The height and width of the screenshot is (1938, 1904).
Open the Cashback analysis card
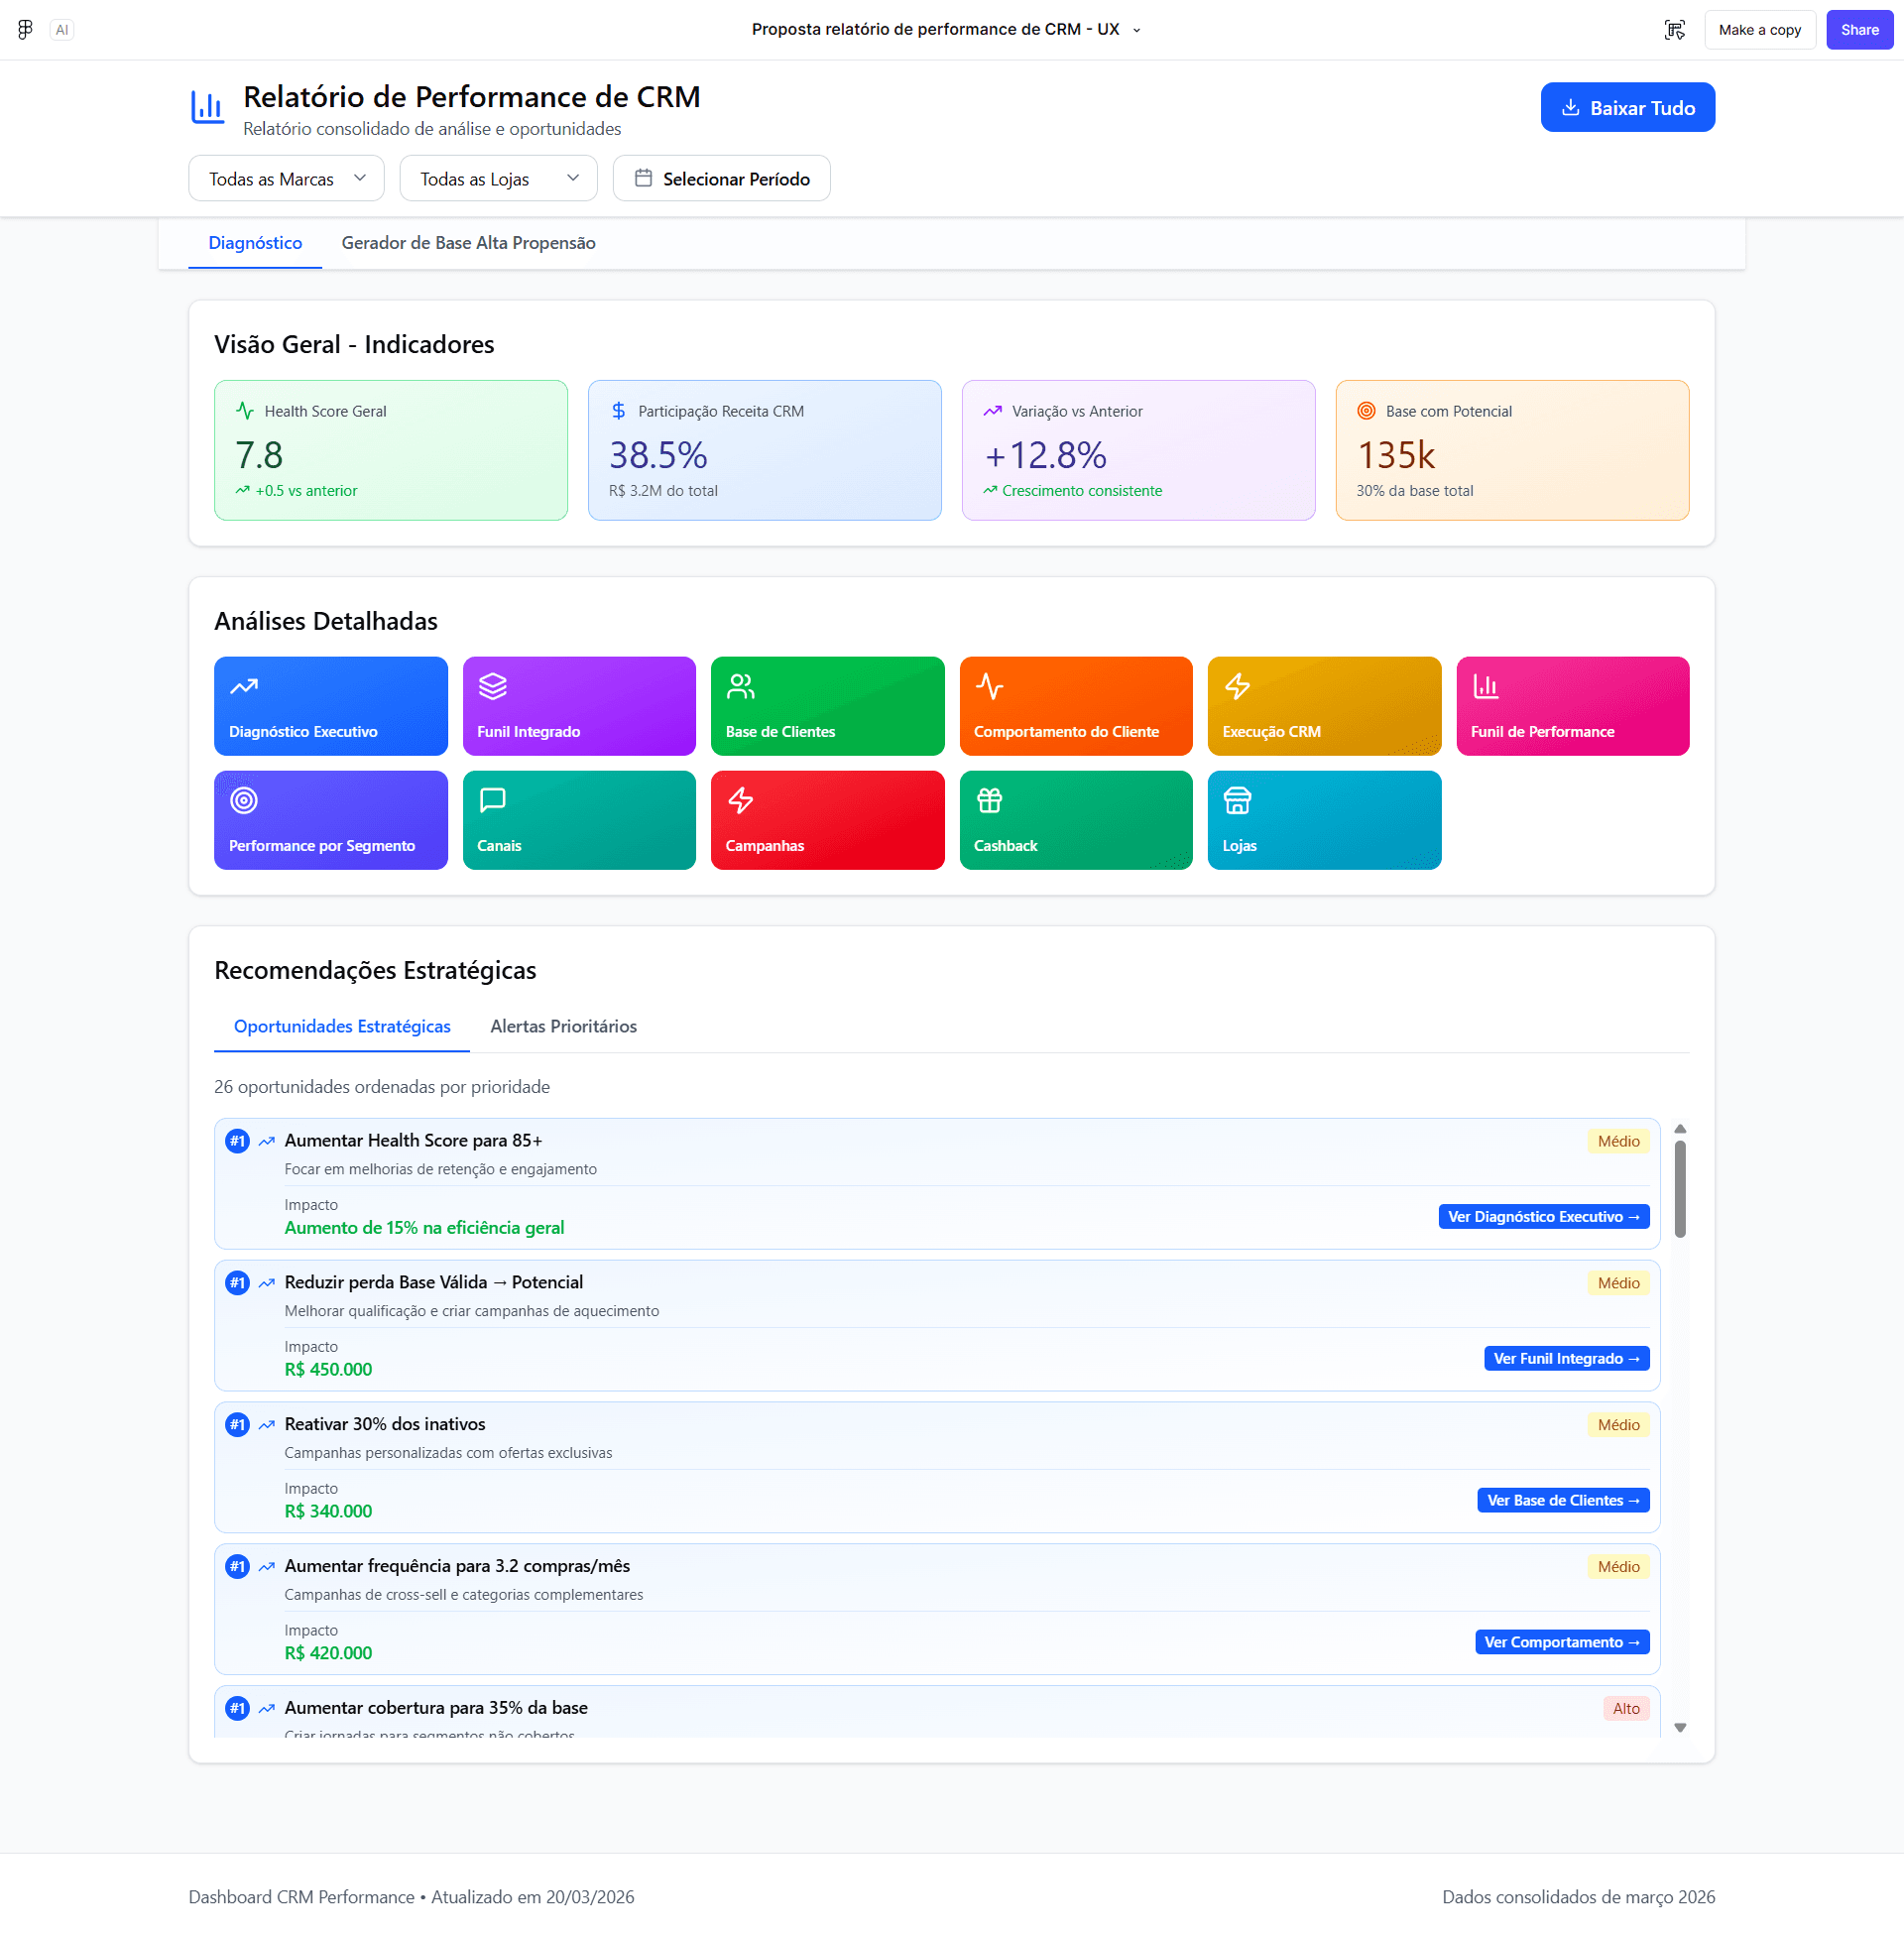coord(1076,820)
